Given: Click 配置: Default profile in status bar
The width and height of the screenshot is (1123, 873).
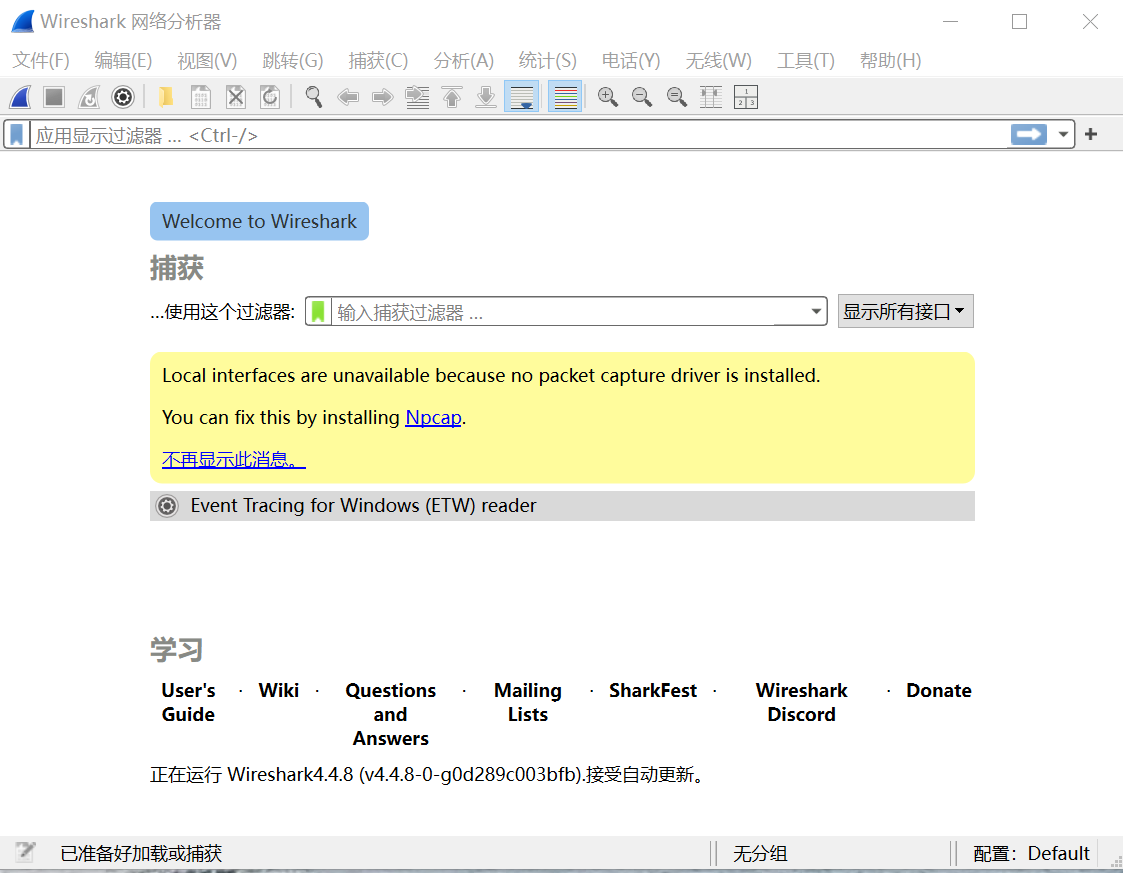Looking at the screenshot, I should pos(1031,854).
